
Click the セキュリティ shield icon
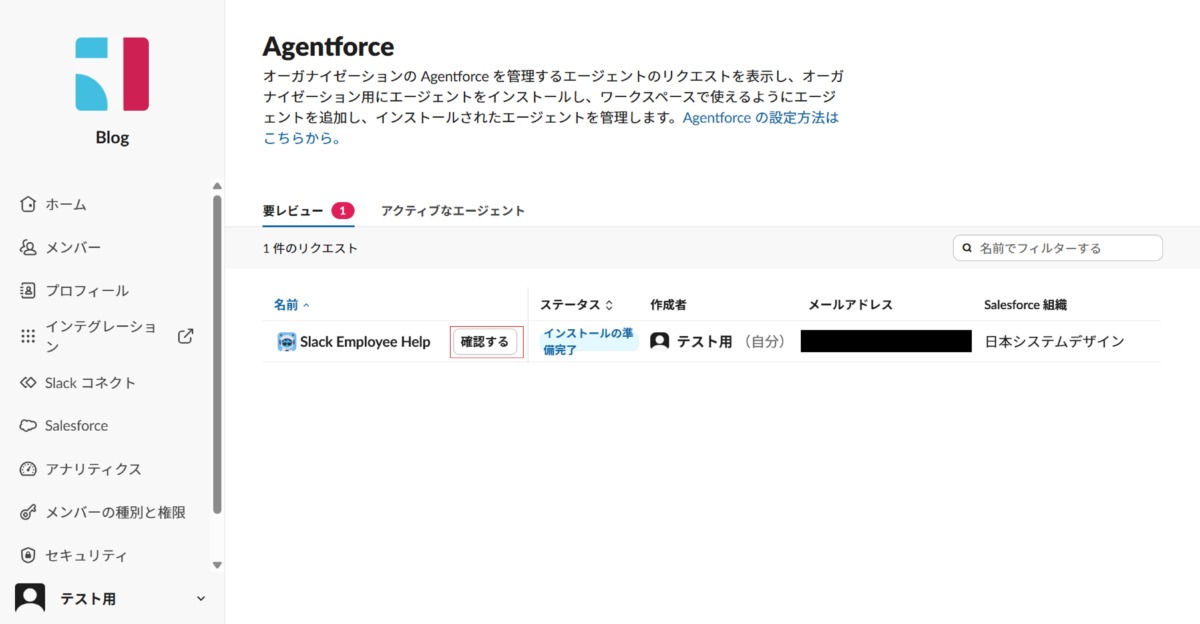(28, 555)
